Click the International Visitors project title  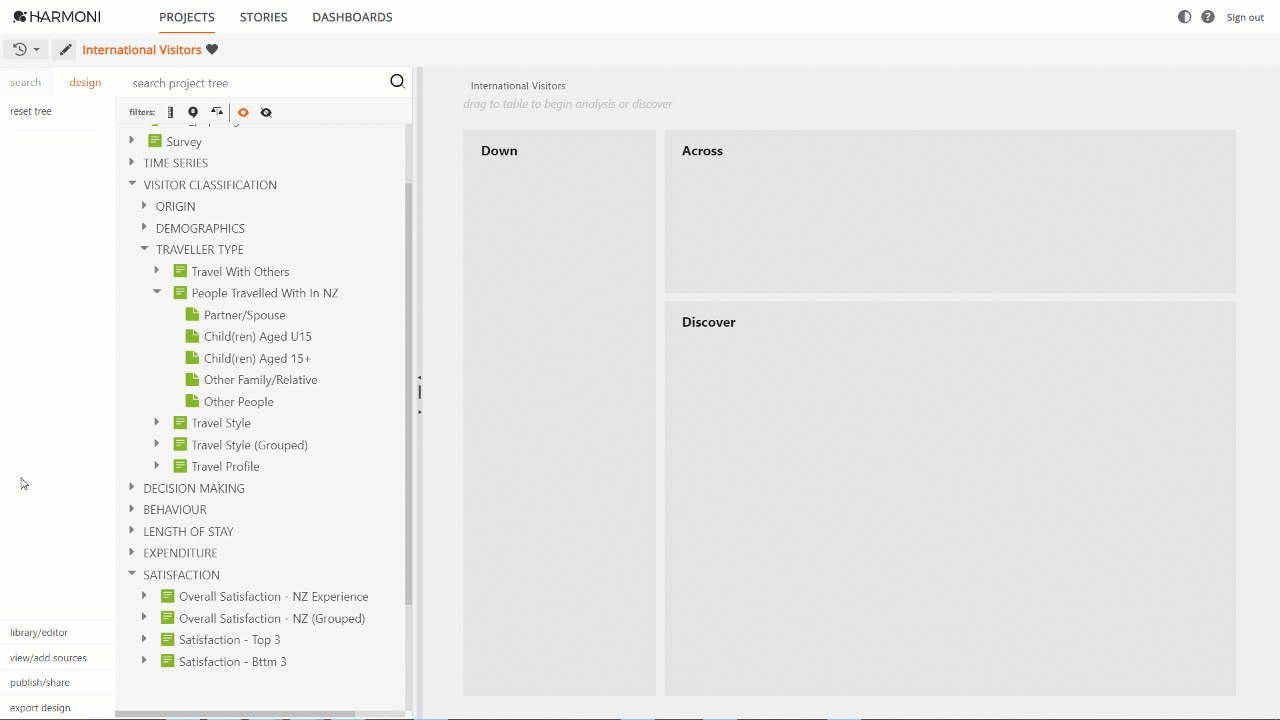[142, 49]
